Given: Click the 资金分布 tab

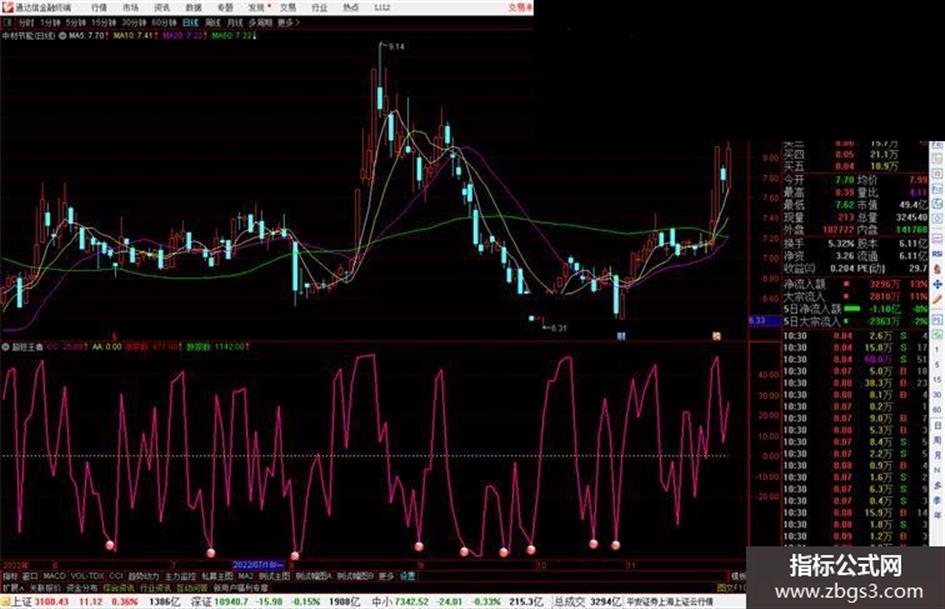Looking at the screenshot, I should pyautogui.click(x=82, y=587).
